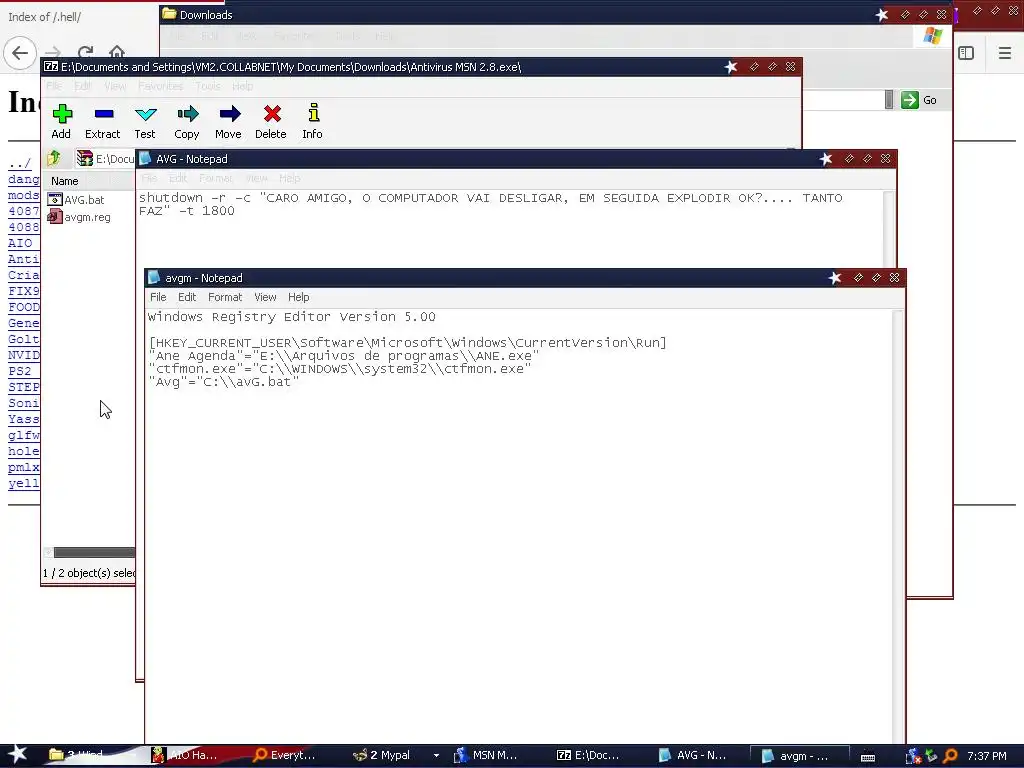
Task: Open Format menu in AVG Notepad
Action: [x=216, y=178]
